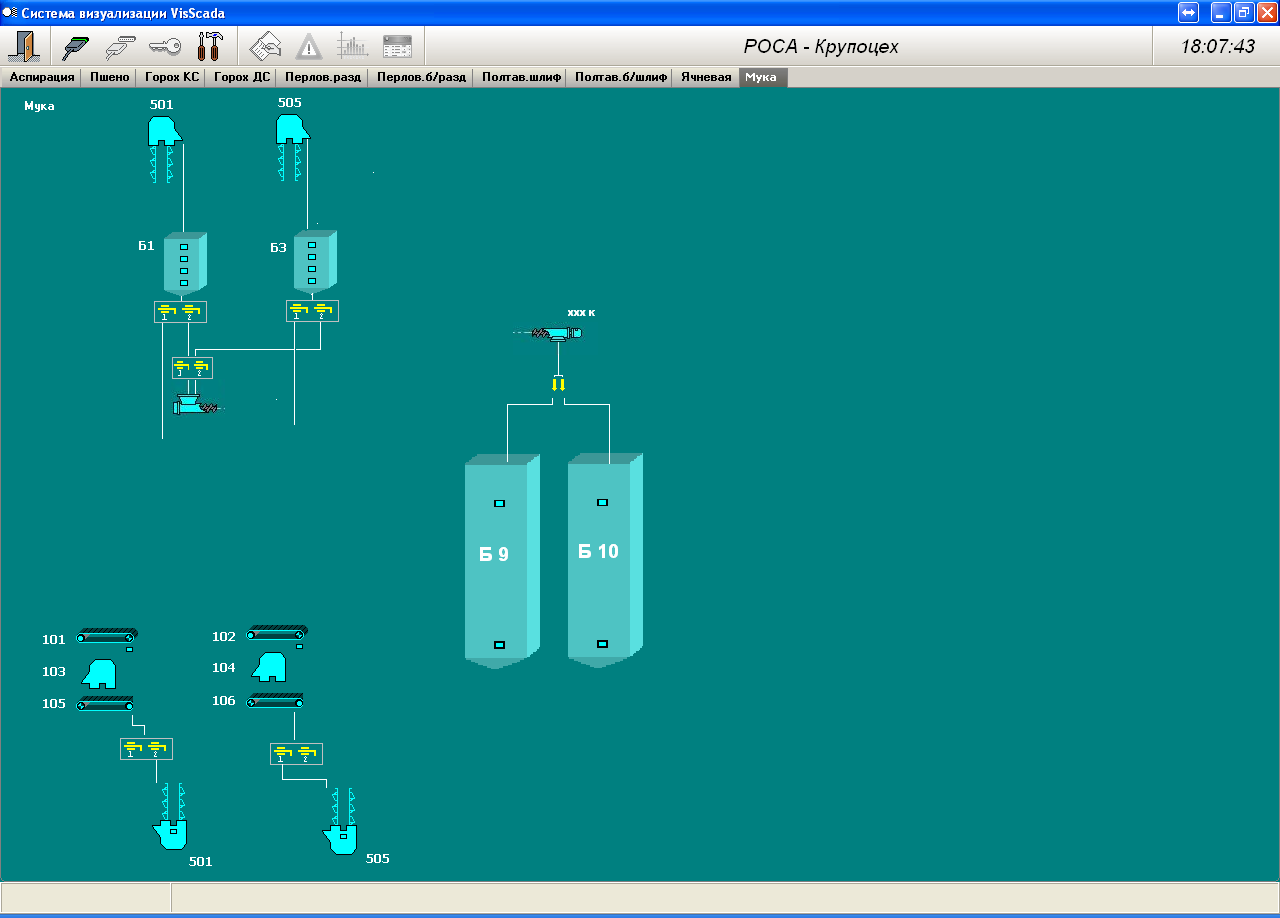1280x918 pixels.
Task: Click the event log table icon
Action: pos(397,46)
